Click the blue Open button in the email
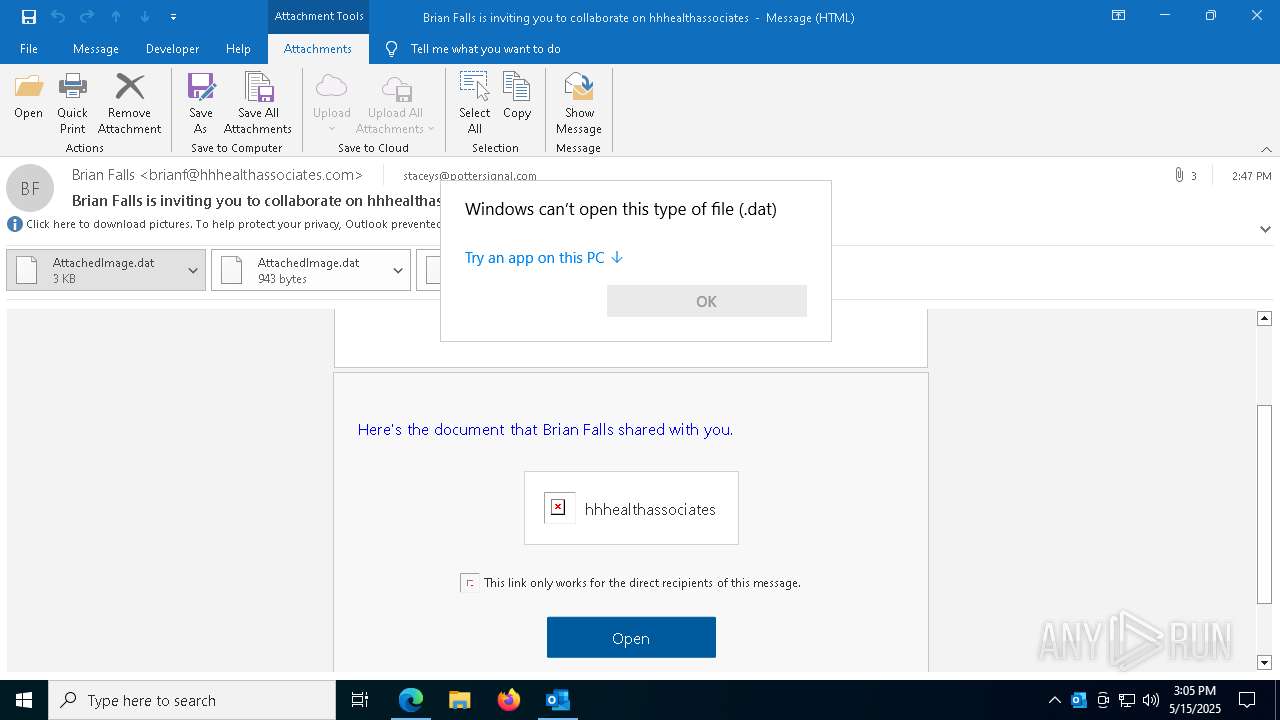 coord(631,638)
